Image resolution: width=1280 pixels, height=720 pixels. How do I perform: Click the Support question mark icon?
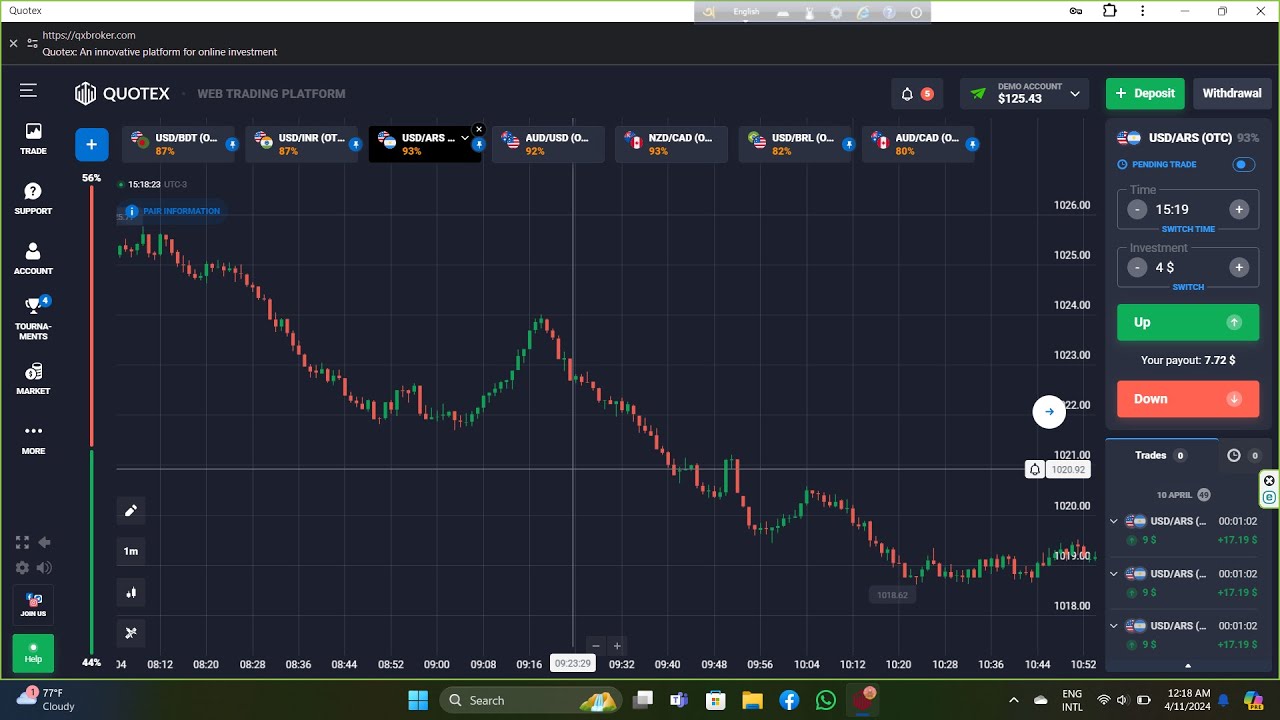pos(33,191)
